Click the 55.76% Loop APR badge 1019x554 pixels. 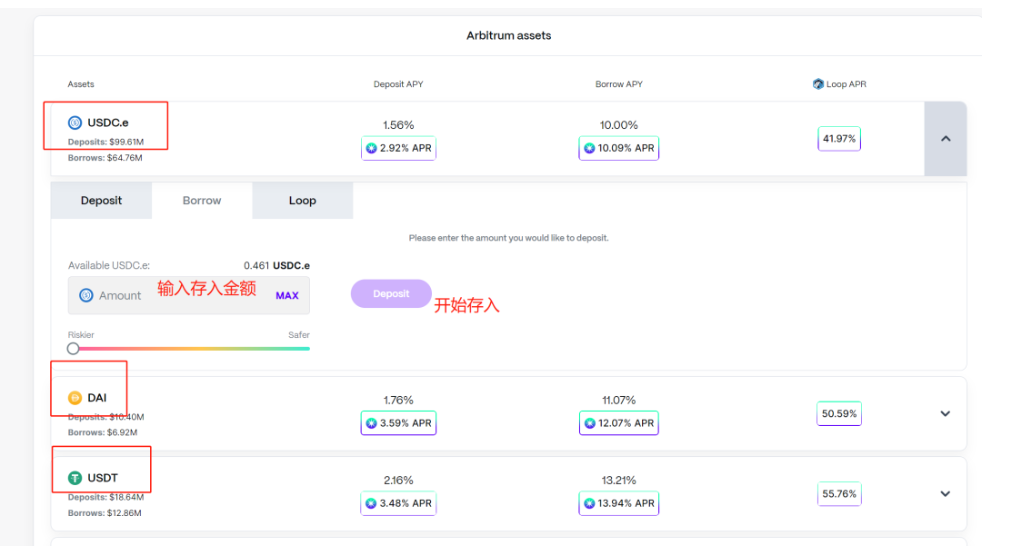click(x=839, y=494)
